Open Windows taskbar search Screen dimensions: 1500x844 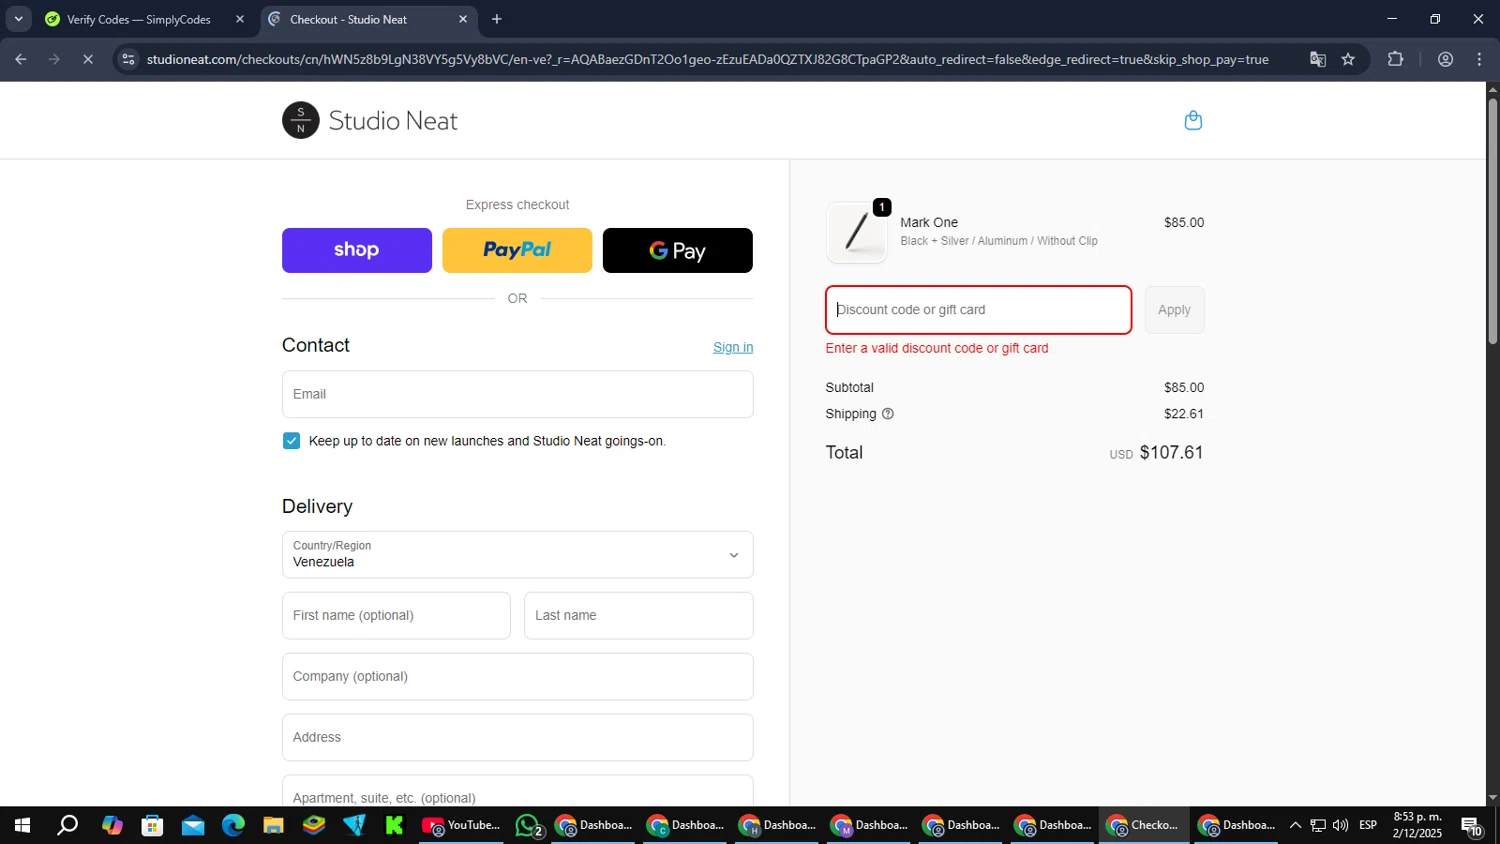pos(67,825)
